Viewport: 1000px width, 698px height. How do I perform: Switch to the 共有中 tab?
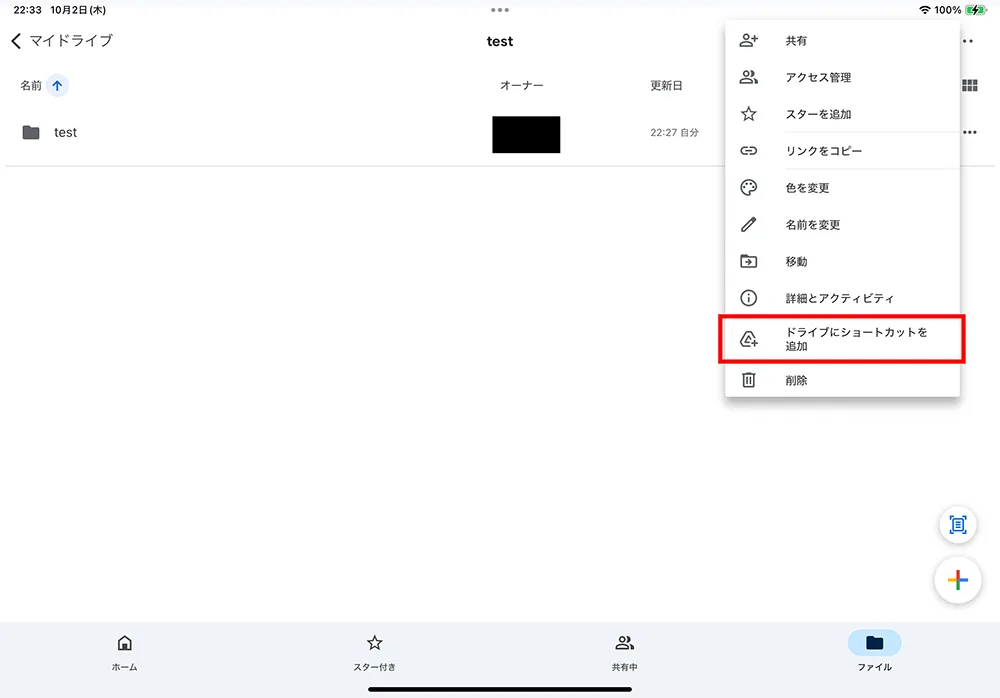point(625,652)
